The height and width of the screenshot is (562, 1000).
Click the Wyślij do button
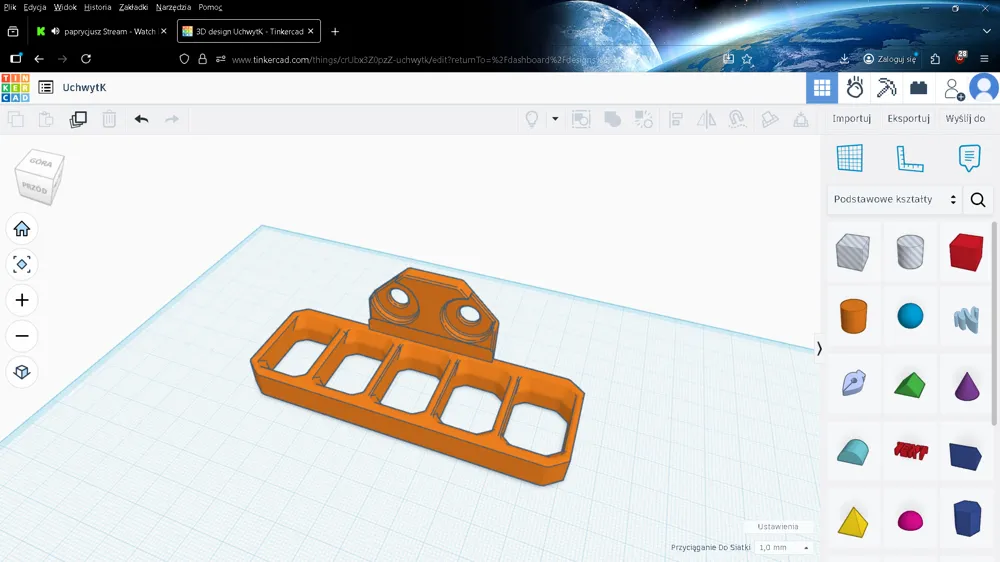[965, 119]
